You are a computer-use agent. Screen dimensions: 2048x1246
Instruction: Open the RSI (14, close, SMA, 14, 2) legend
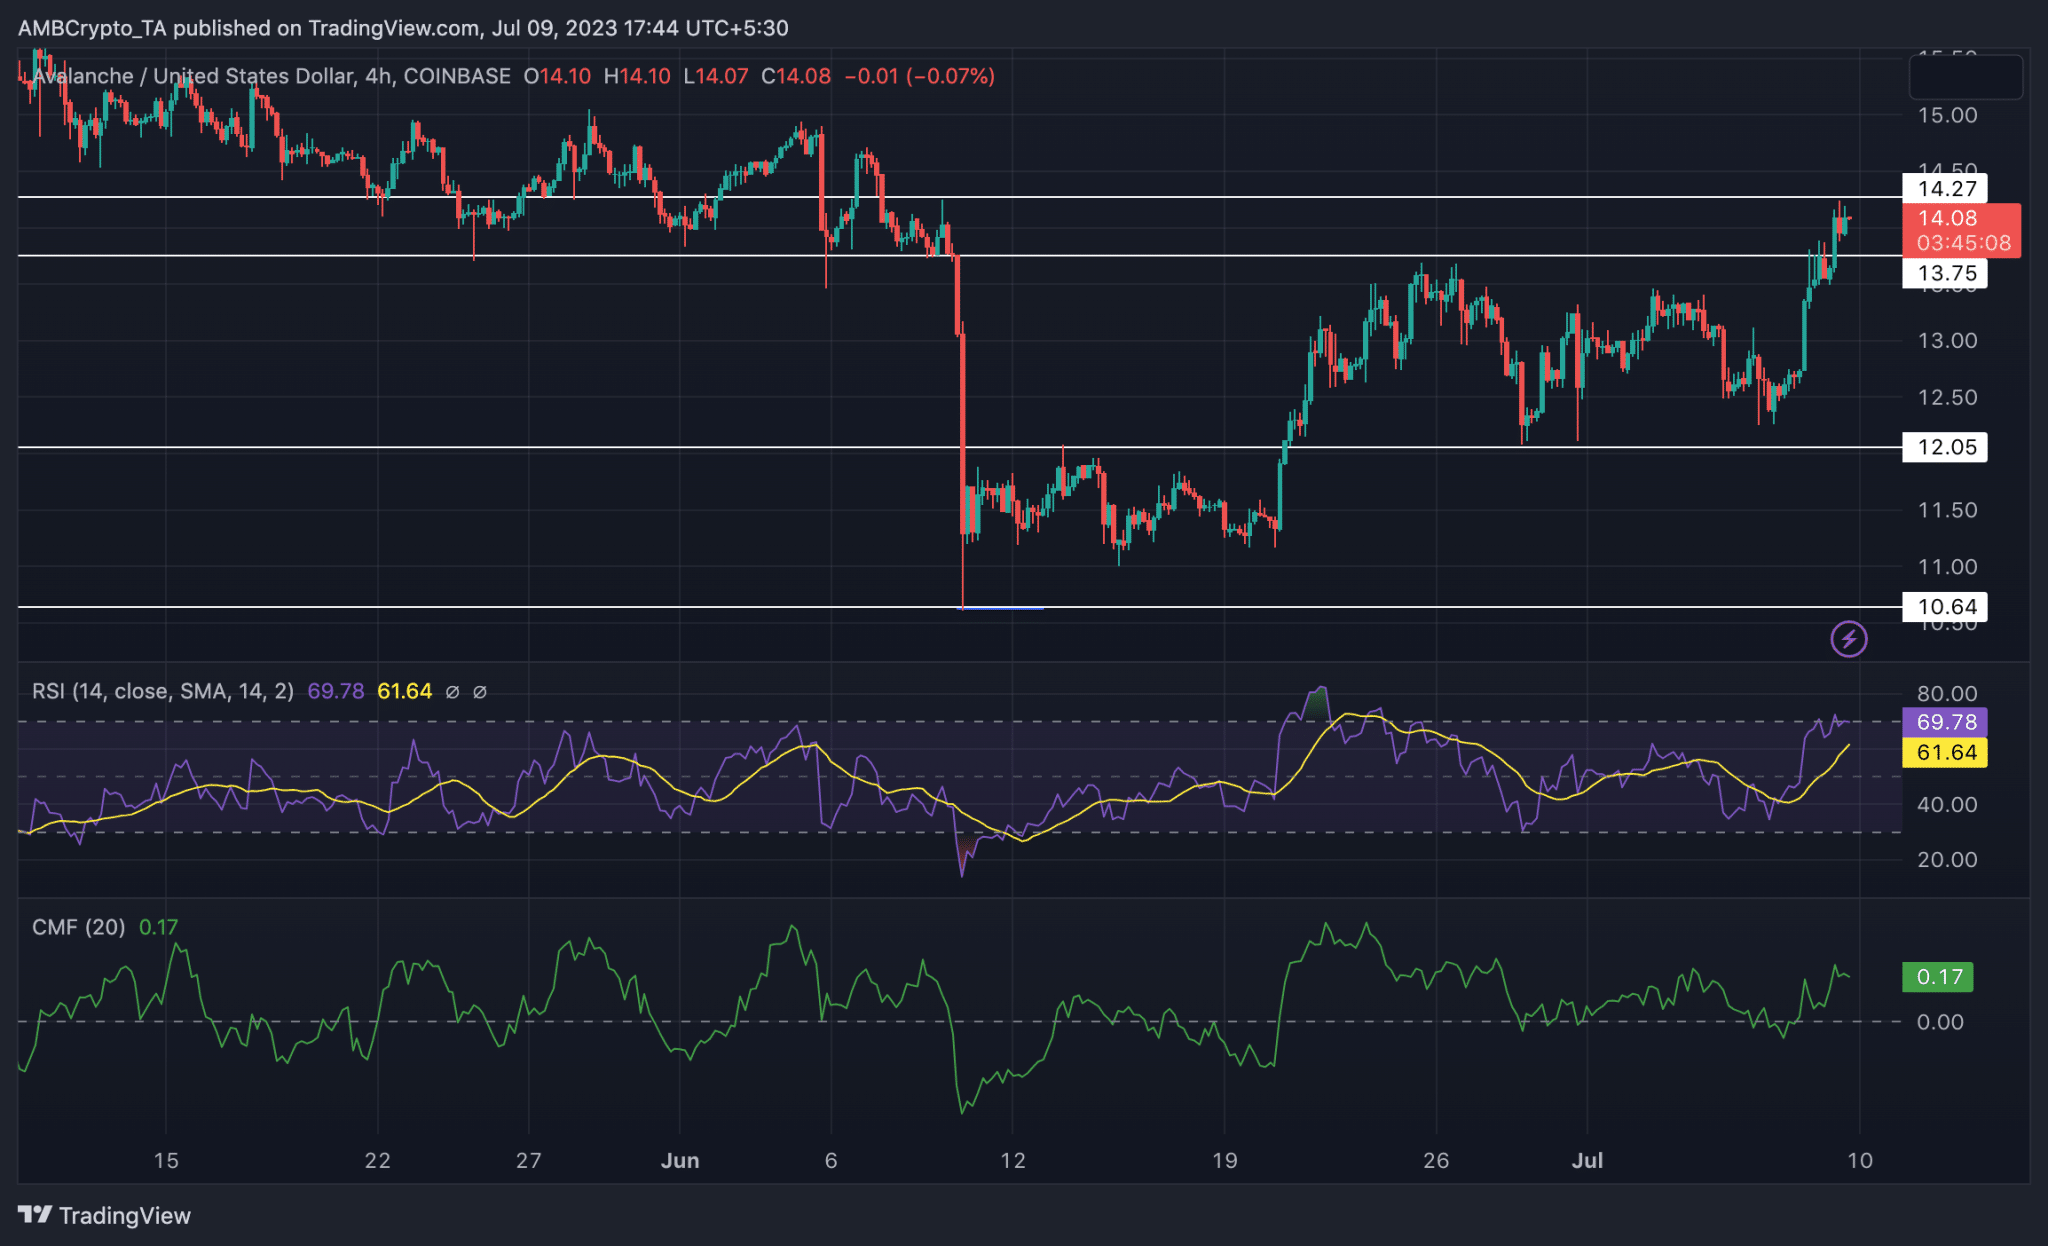tap(163, 691)
